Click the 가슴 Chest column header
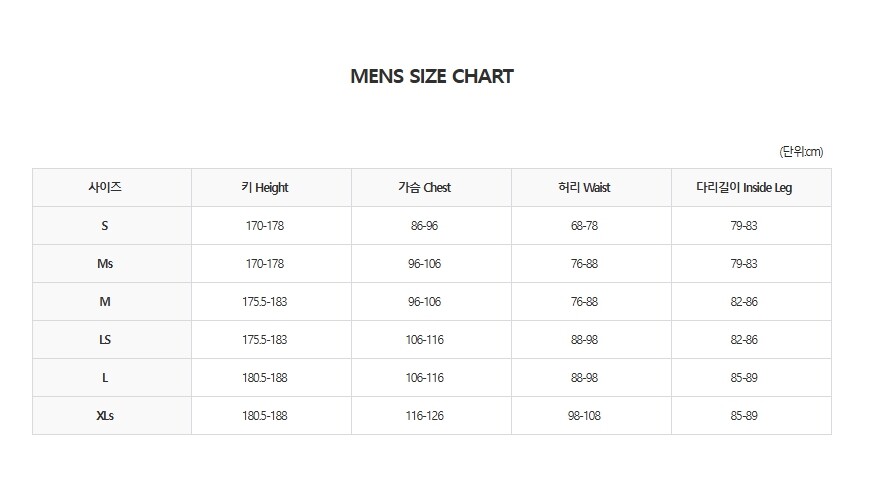The height and width of the screenshot is (488, 870). (424, 187)
